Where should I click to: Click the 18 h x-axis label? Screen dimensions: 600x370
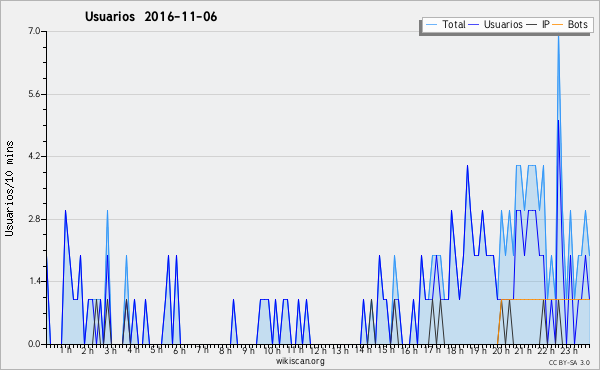coord(455,350)
